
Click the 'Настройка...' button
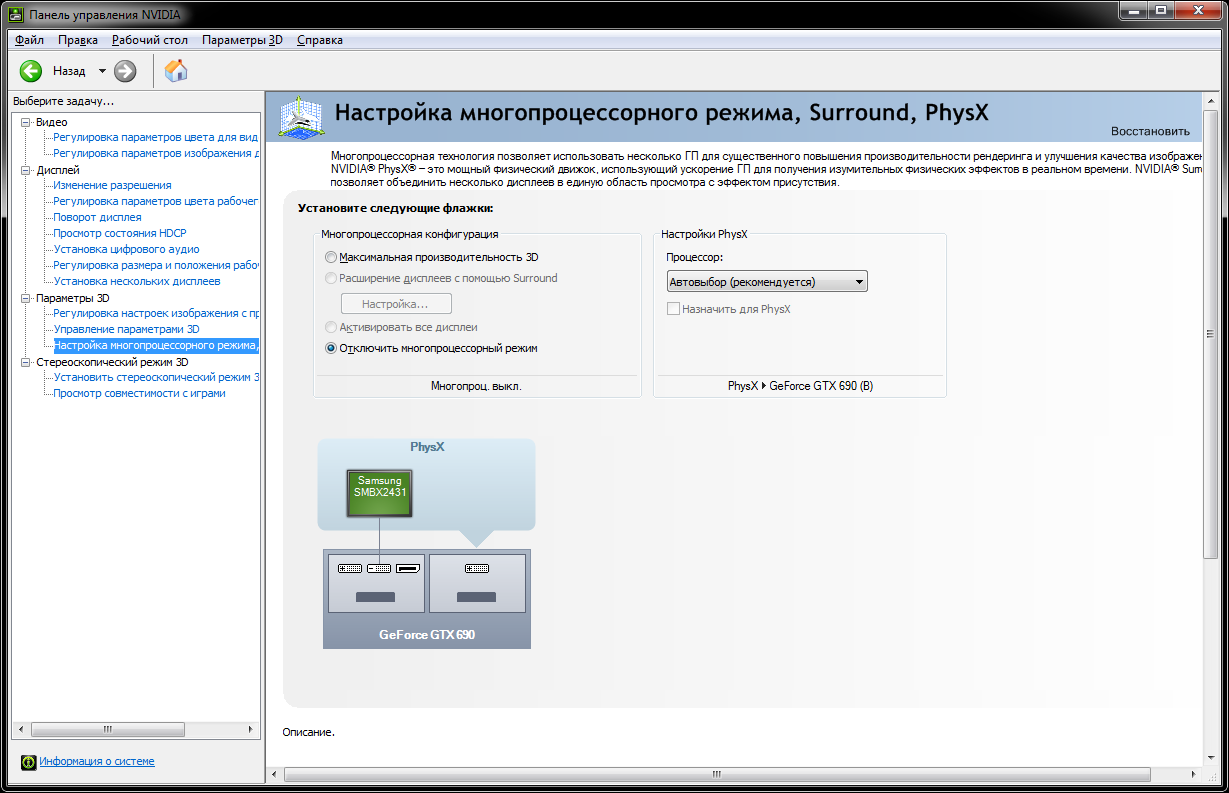click(396, 304)
